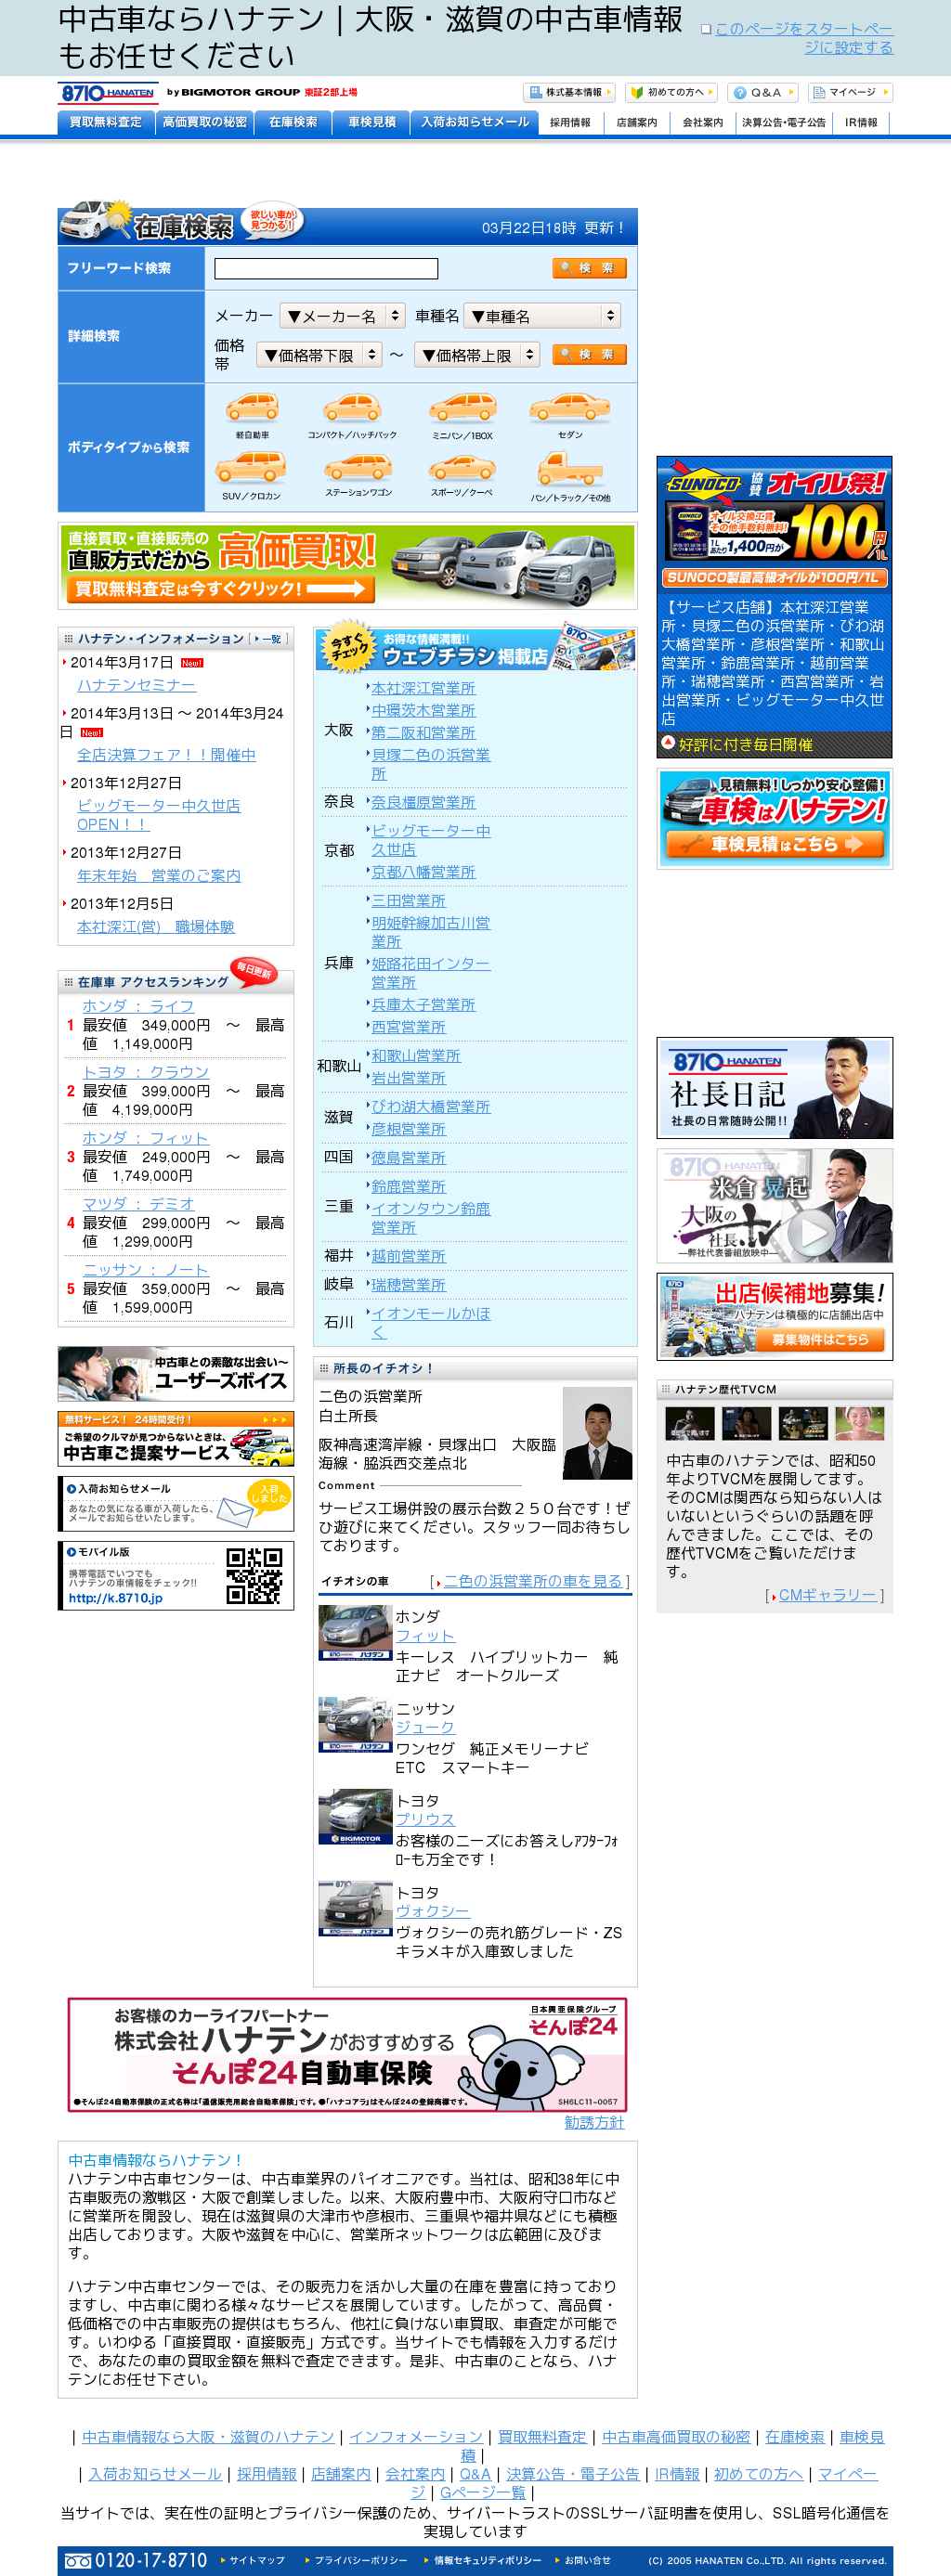Screen dimensions: 951x2576
Task: Open マイページ header button
Action: click(850, 93)
